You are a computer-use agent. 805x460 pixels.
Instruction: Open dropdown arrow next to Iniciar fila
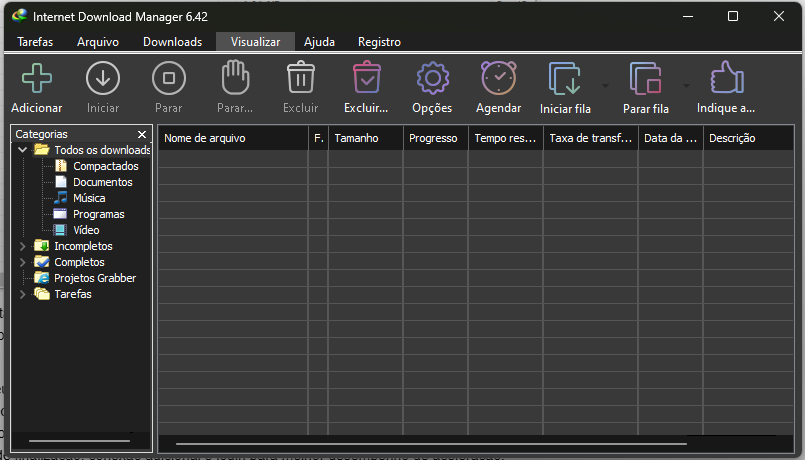click(x=605, y=85)
